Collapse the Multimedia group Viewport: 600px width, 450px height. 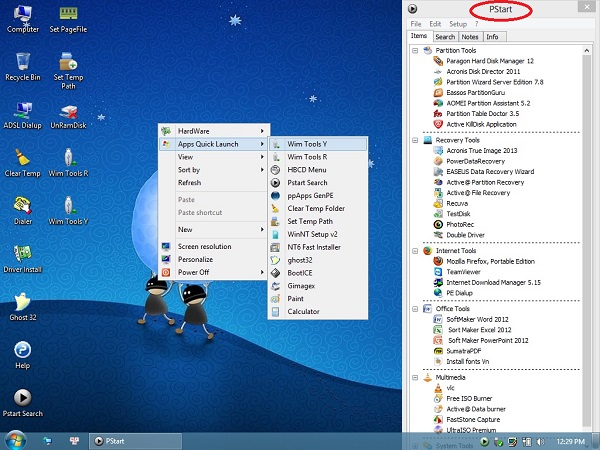[x=415, y=378]
